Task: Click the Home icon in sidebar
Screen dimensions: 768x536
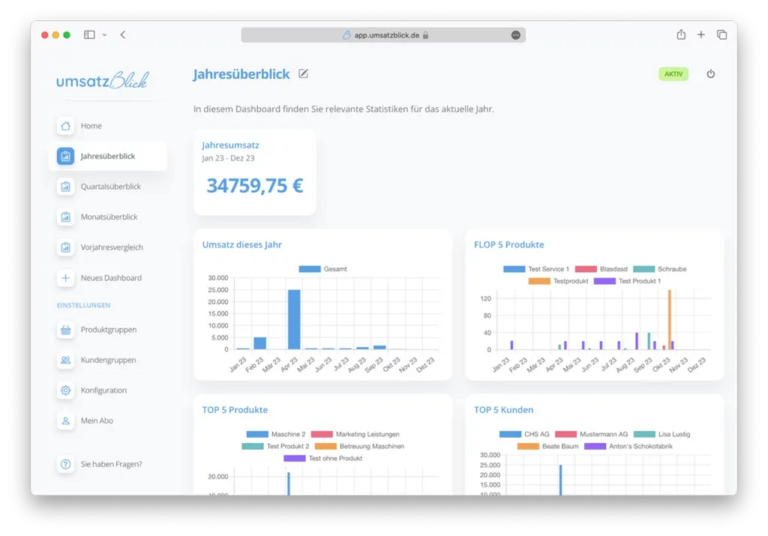Action: pos(65,126)
